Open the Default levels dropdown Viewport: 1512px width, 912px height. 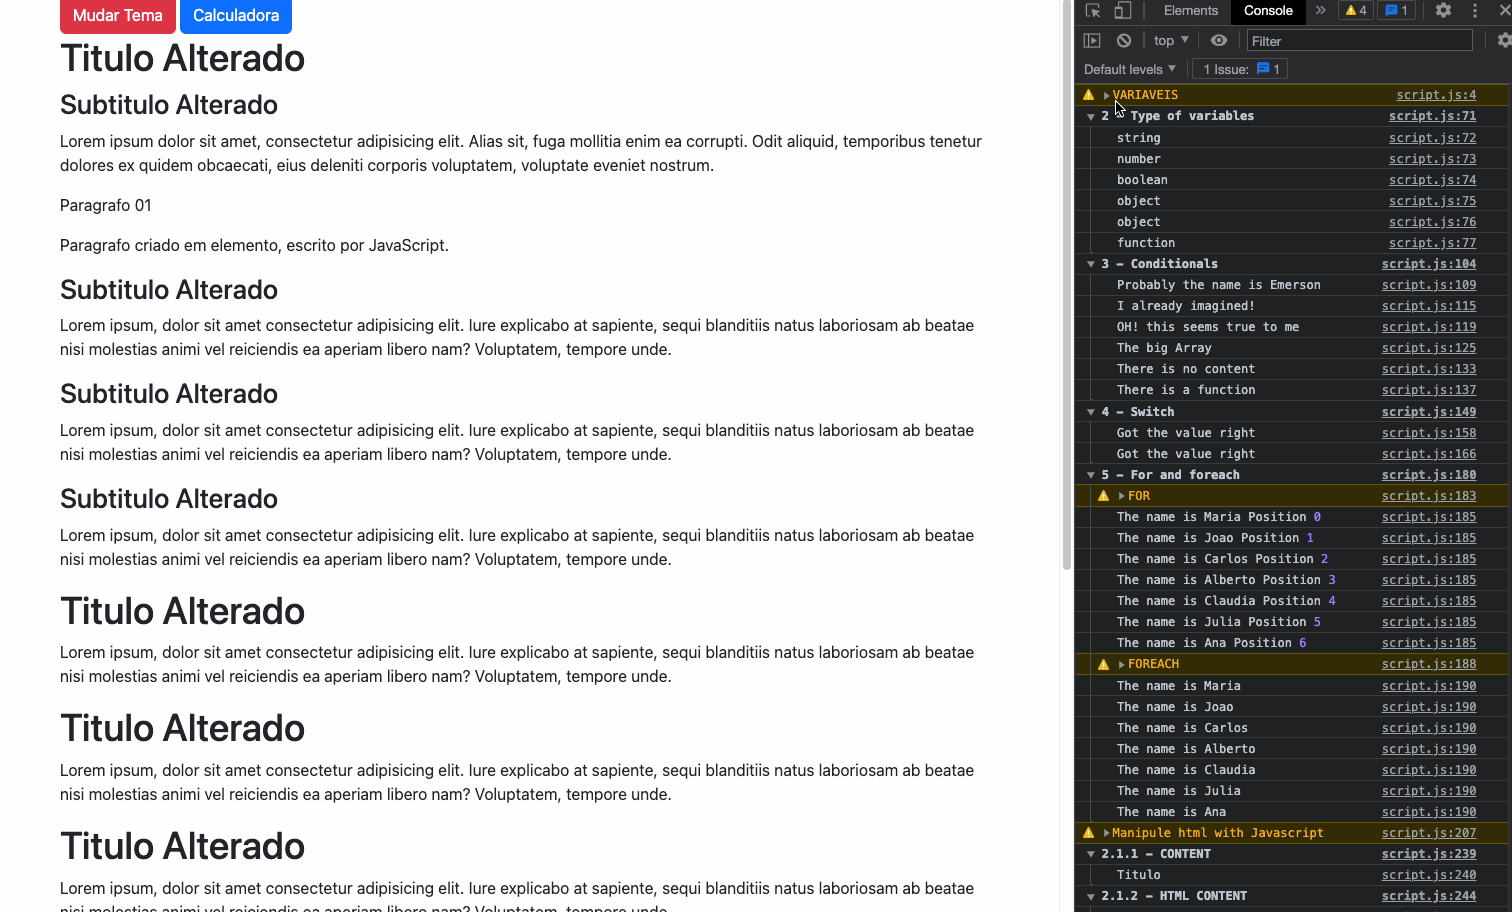(1130, 69)
